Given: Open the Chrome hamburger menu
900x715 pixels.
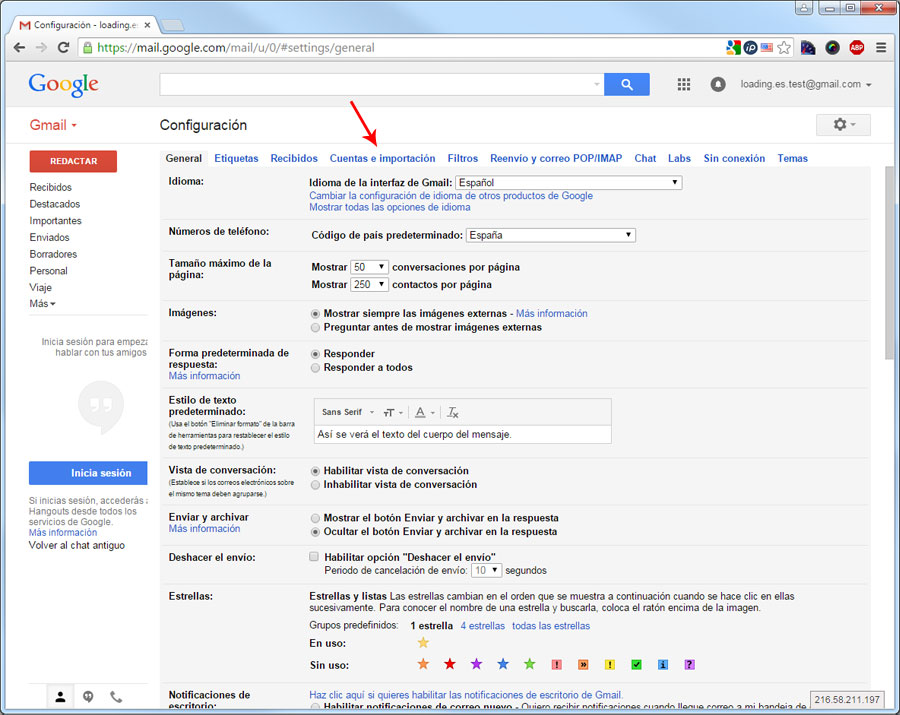Looking at the screenshot, I should [881, 48].
